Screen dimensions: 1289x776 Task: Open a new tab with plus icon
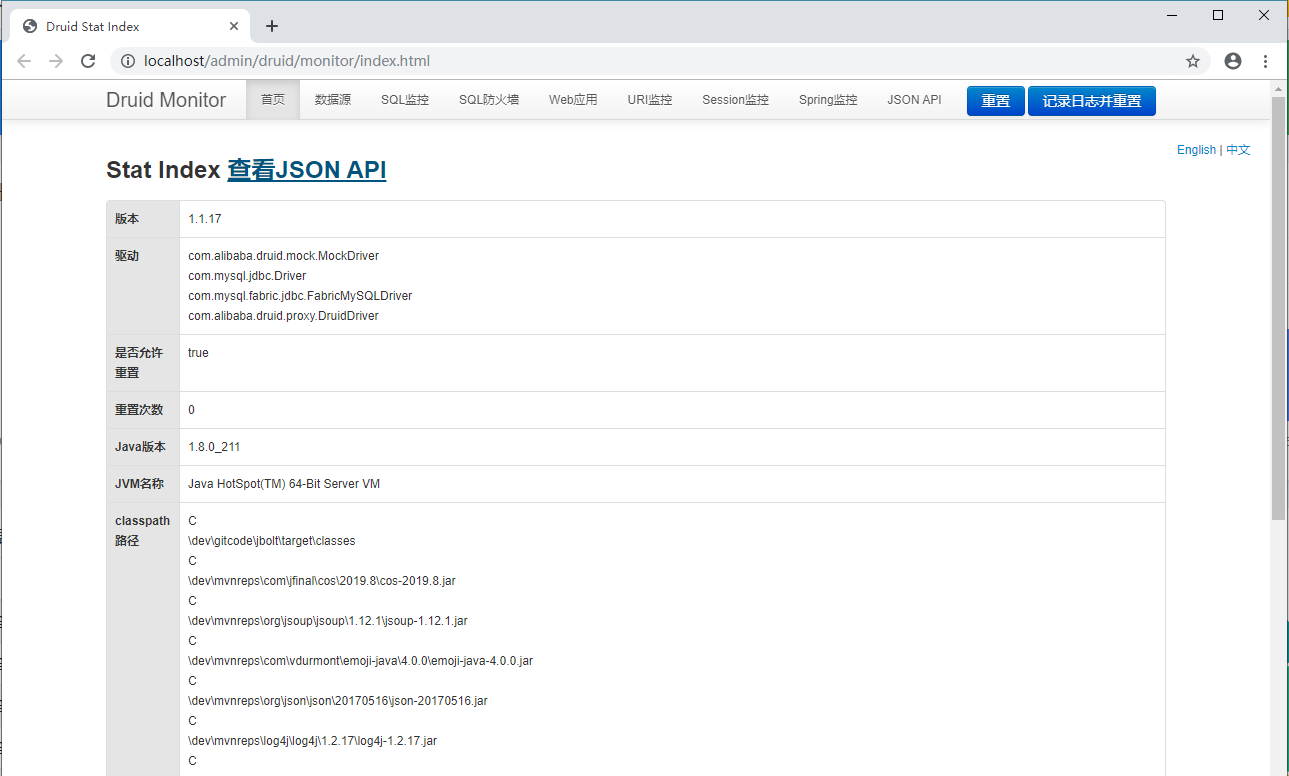point(272,26)
